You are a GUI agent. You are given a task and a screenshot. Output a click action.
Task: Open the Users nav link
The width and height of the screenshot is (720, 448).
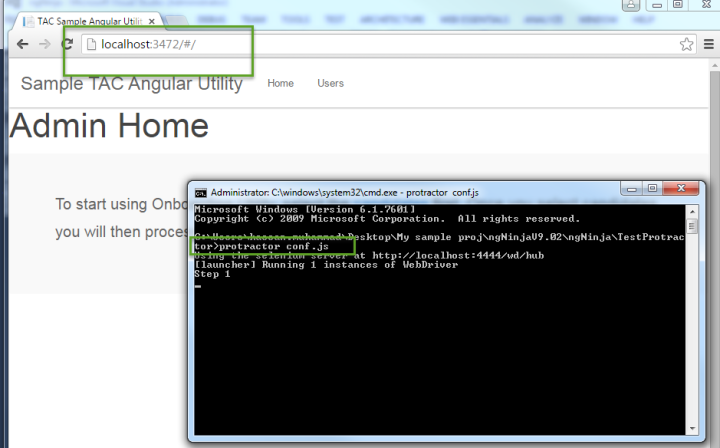(x=331, y=83)
